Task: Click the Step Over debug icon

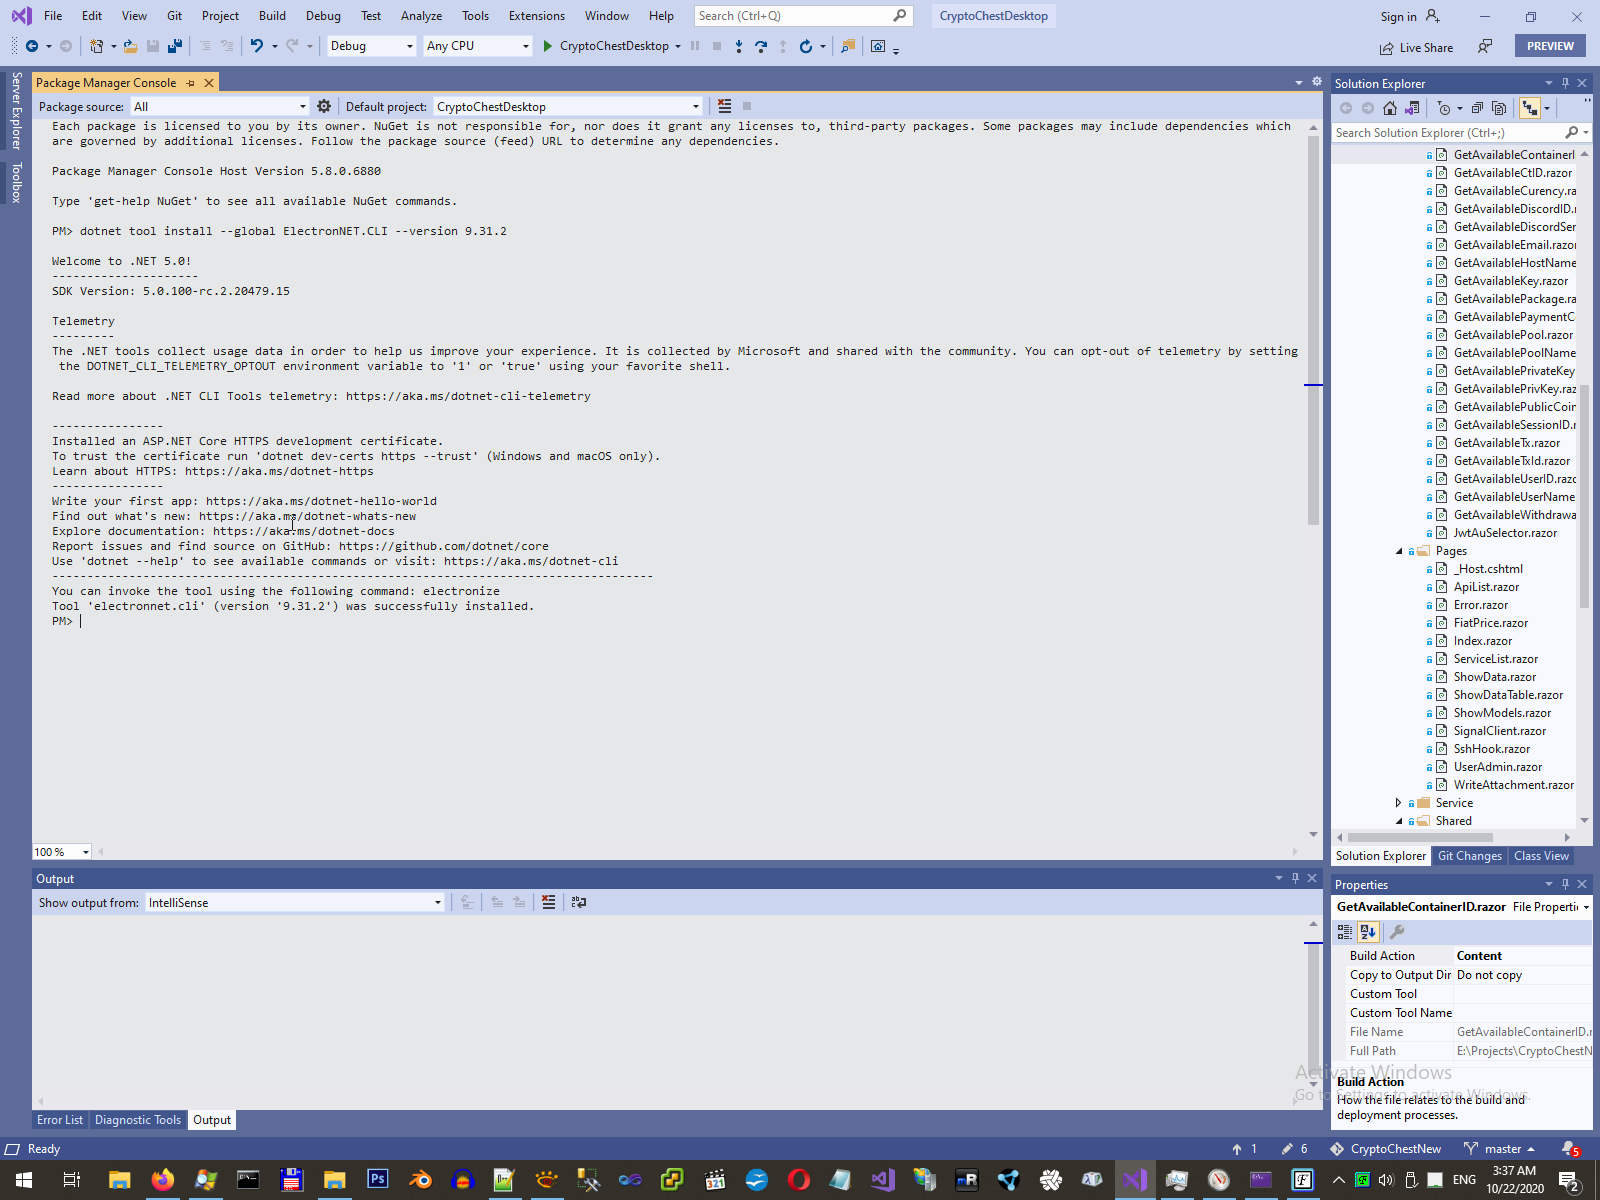Action: [x=761, y=46]
